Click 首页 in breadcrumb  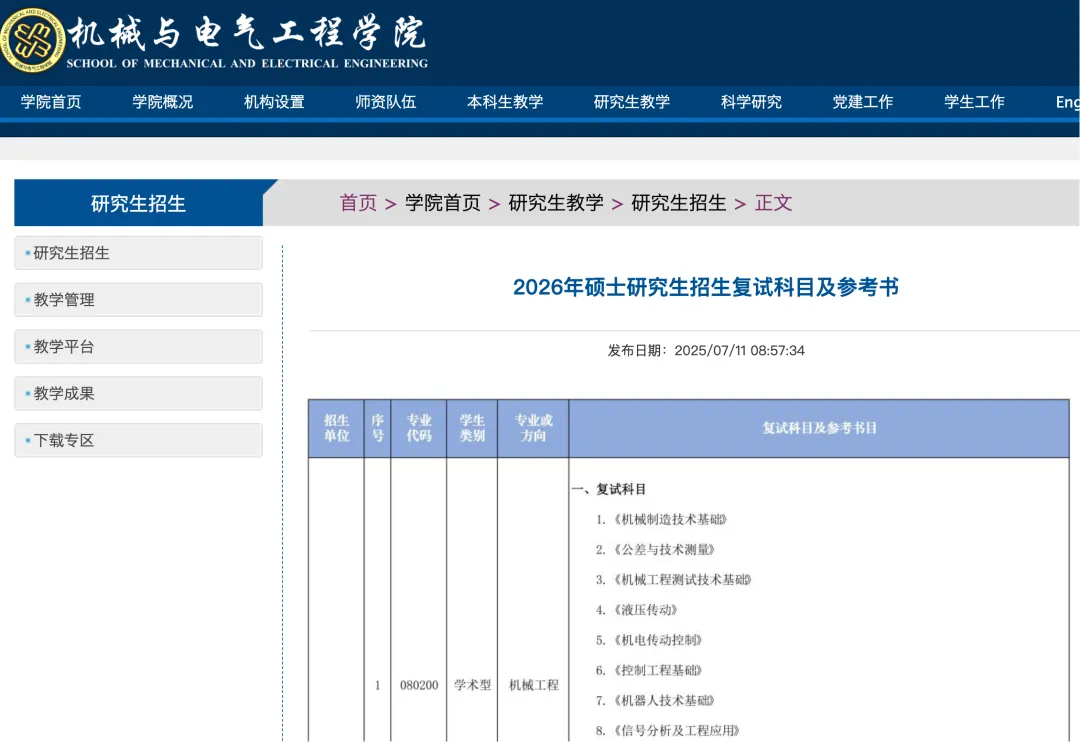(358, 203)
